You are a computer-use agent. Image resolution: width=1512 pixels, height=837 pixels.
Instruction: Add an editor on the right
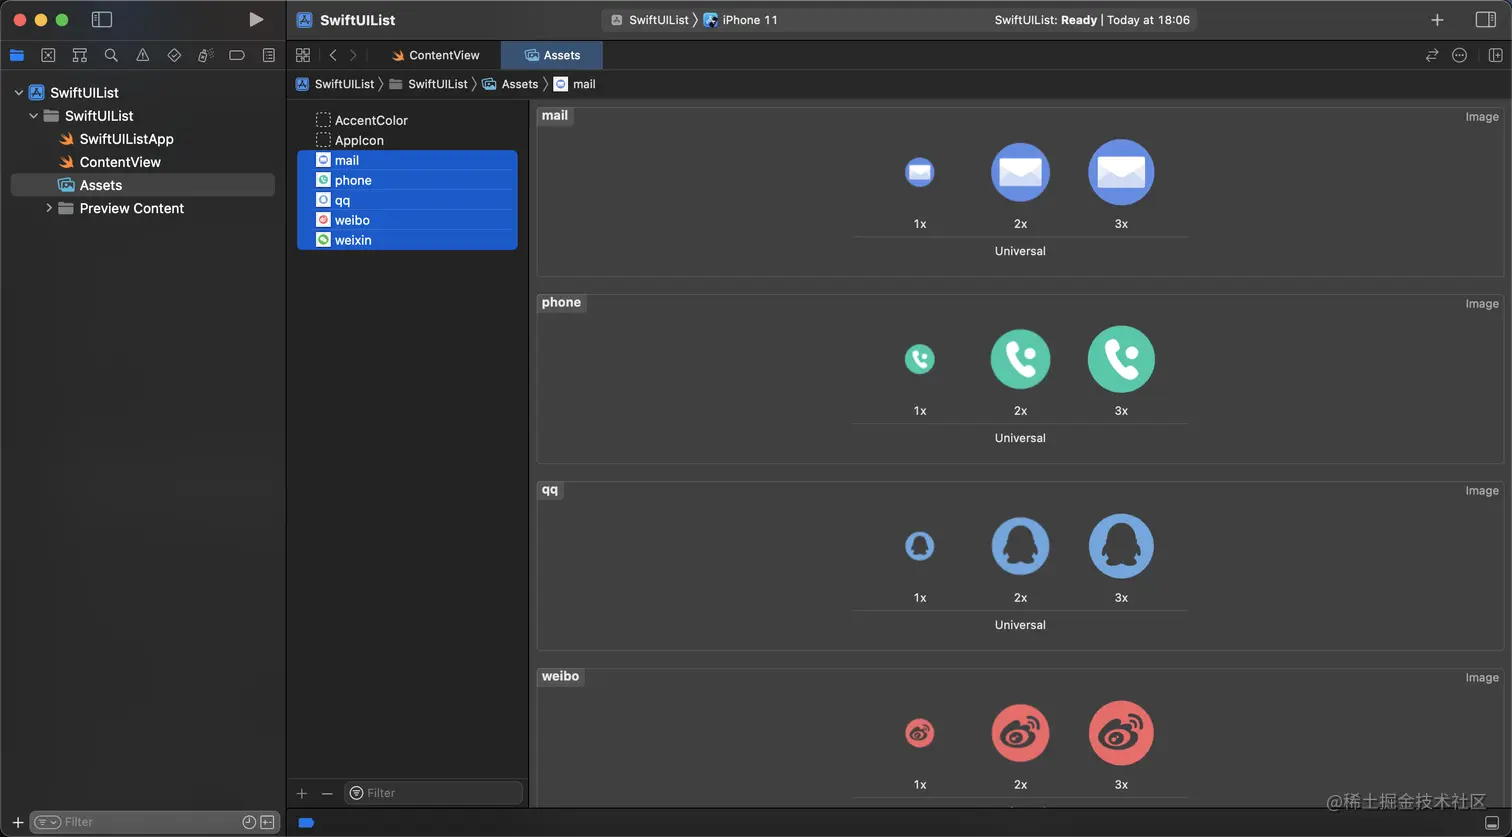tap(1496, 55)
